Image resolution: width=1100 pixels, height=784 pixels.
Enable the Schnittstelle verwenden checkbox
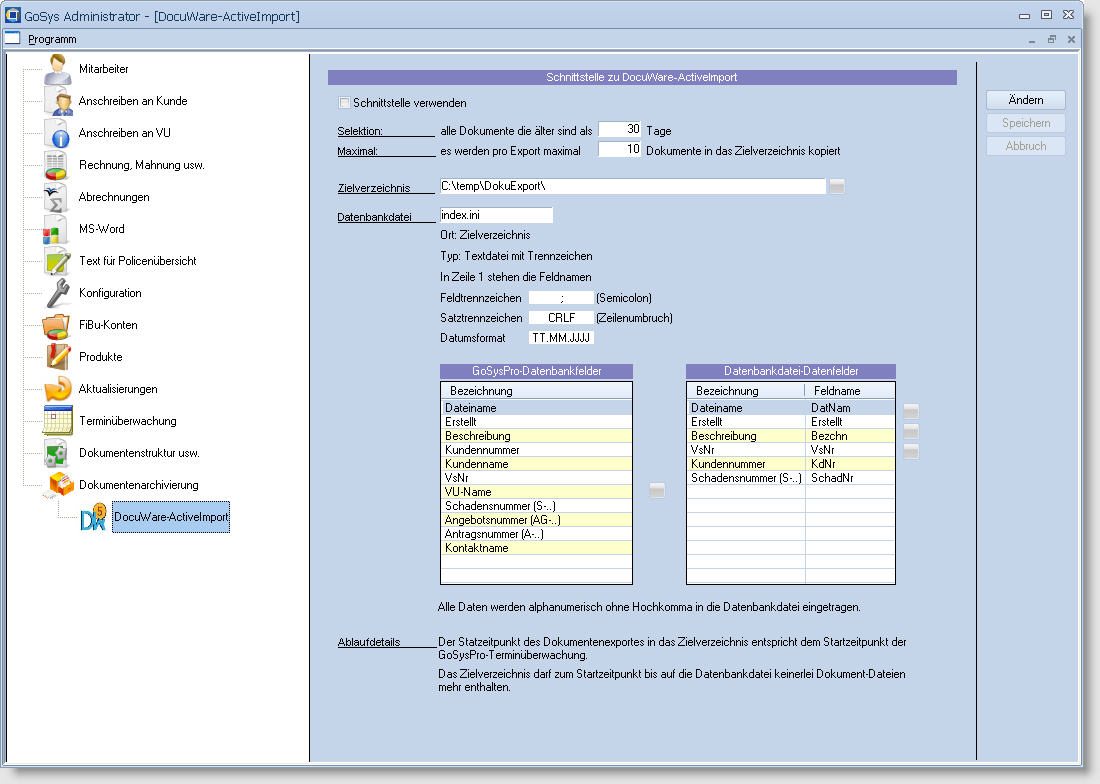point(345,103)
